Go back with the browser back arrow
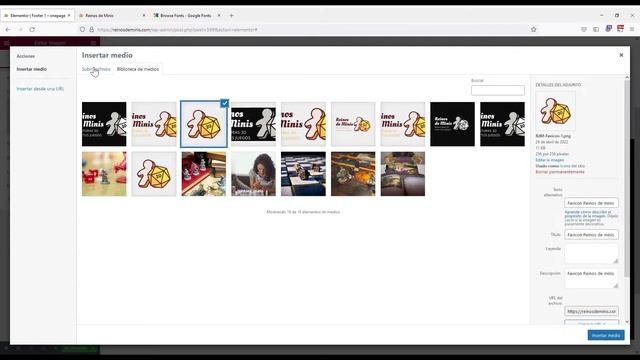This screenshot has height=360, width=640. tap(8, 29)
